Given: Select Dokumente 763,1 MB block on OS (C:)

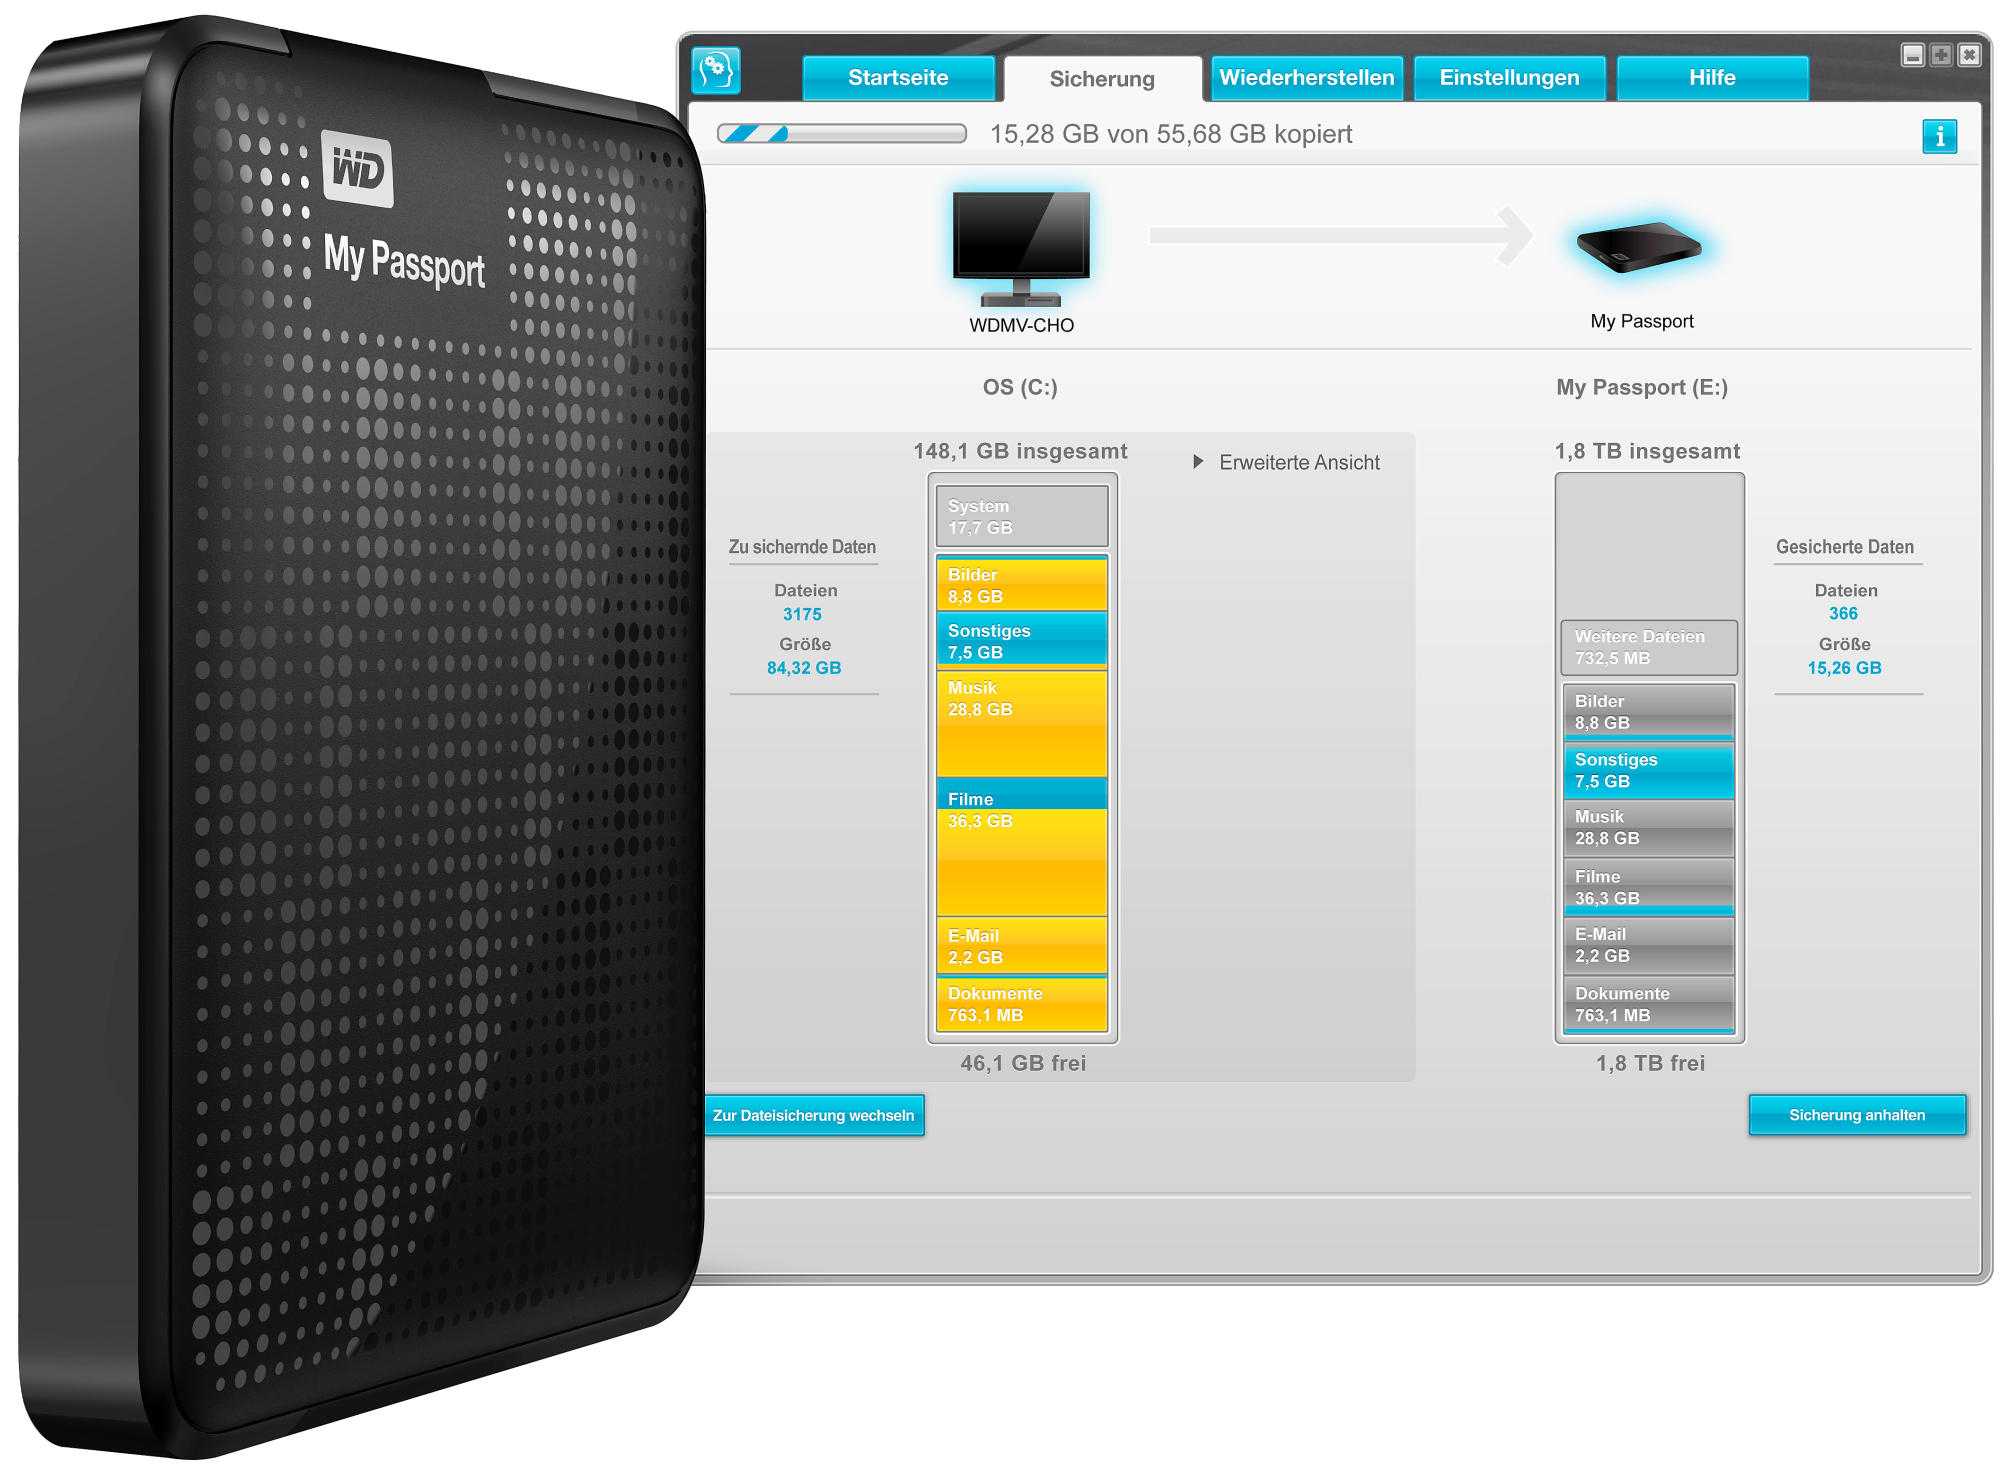Looking at the screenshot, I should pyautogui.click(x=1022, y=1004).
